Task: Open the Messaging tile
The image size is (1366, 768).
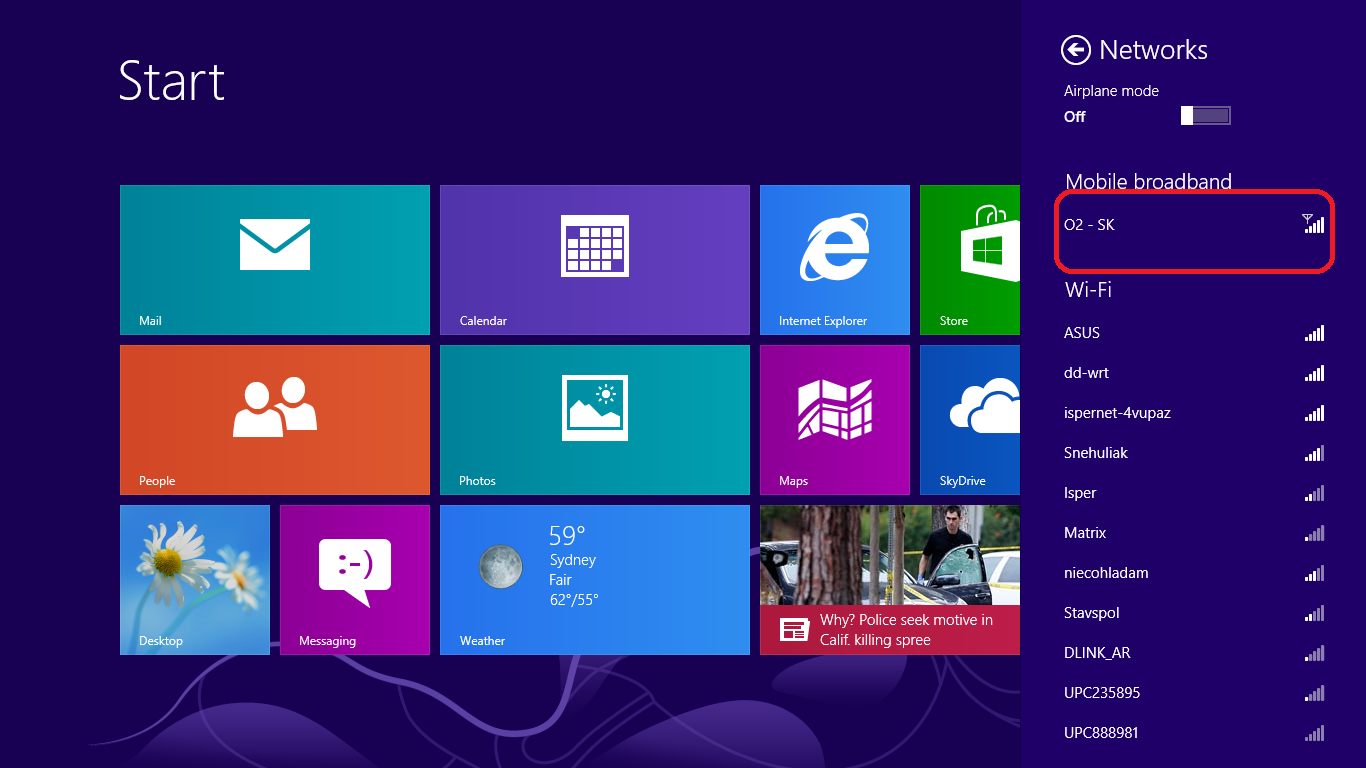Action: pos(355,580)
